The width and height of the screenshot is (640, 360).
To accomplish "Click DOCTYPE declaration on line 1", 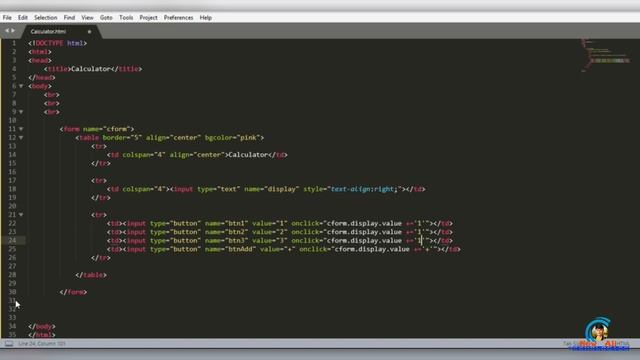I will coord(58,43).
